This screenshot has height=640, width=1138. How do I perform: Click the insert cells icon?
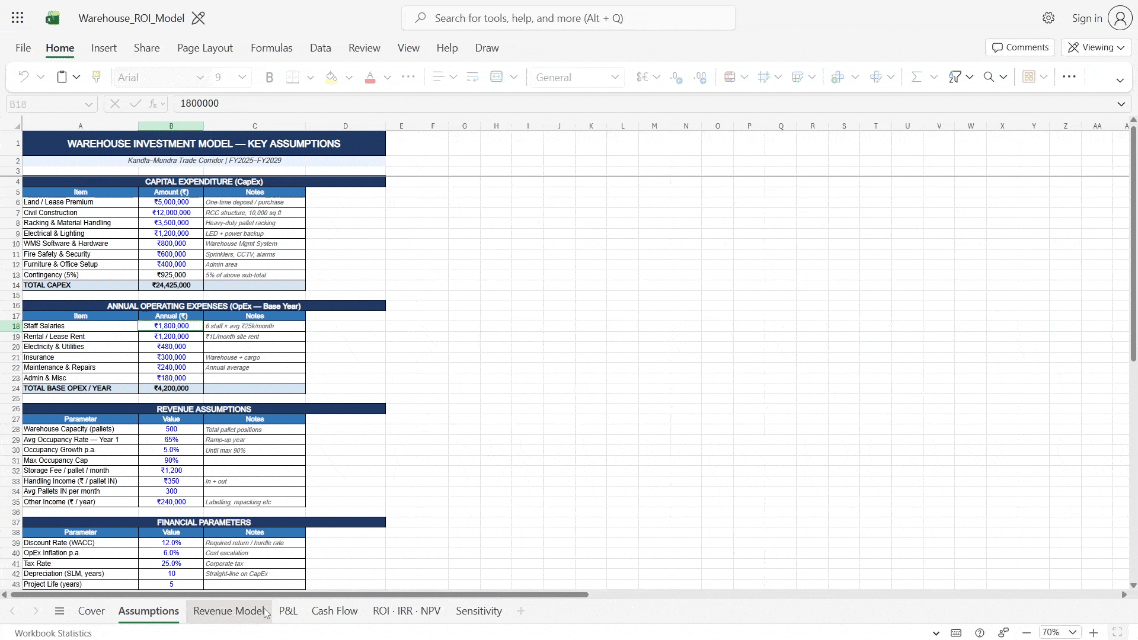pyautogui.click(x=838, y=77)
